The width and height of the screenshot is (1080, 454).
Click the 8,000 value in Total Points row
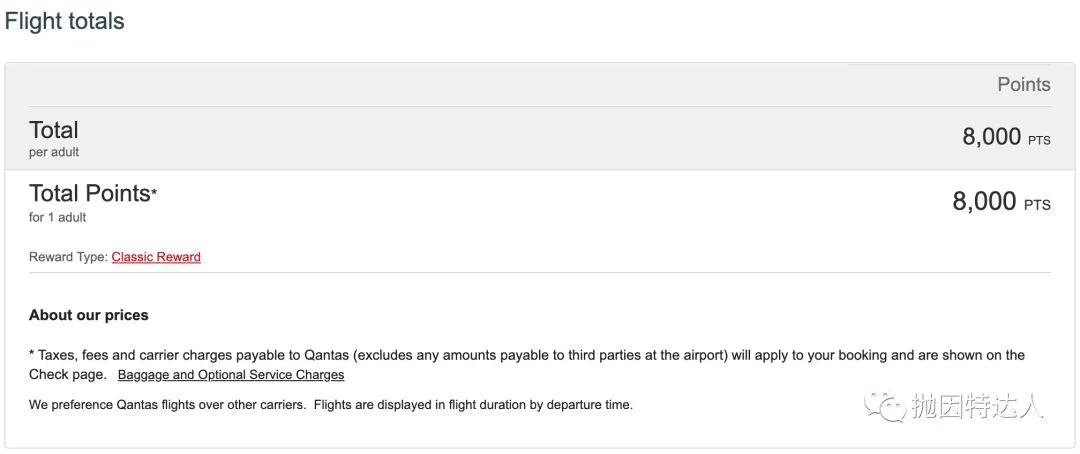click(x=984, y=202)
